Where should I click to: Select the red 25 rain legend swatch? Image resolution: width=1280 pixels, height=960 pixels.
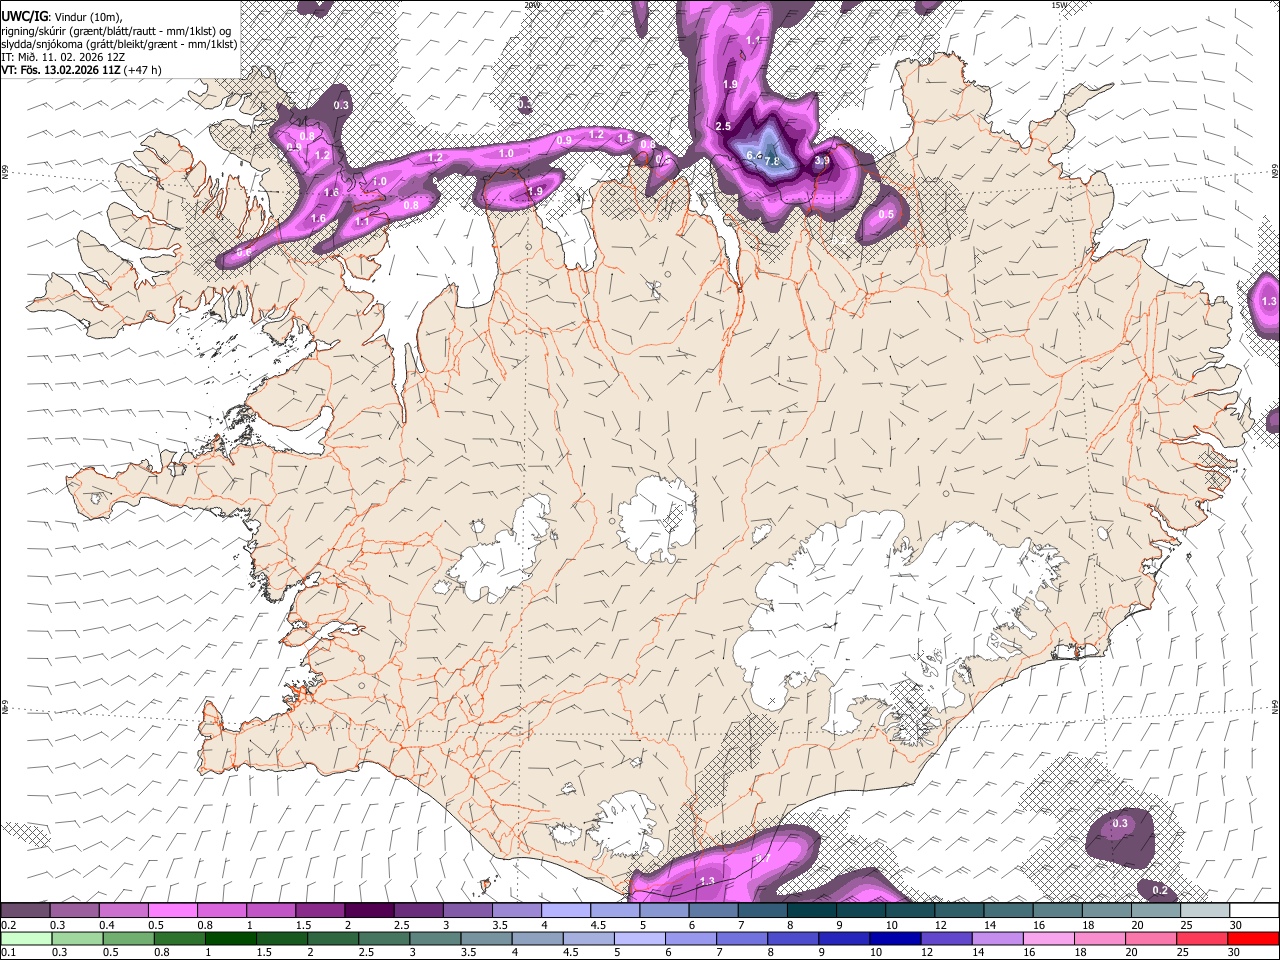point(1203,938)
